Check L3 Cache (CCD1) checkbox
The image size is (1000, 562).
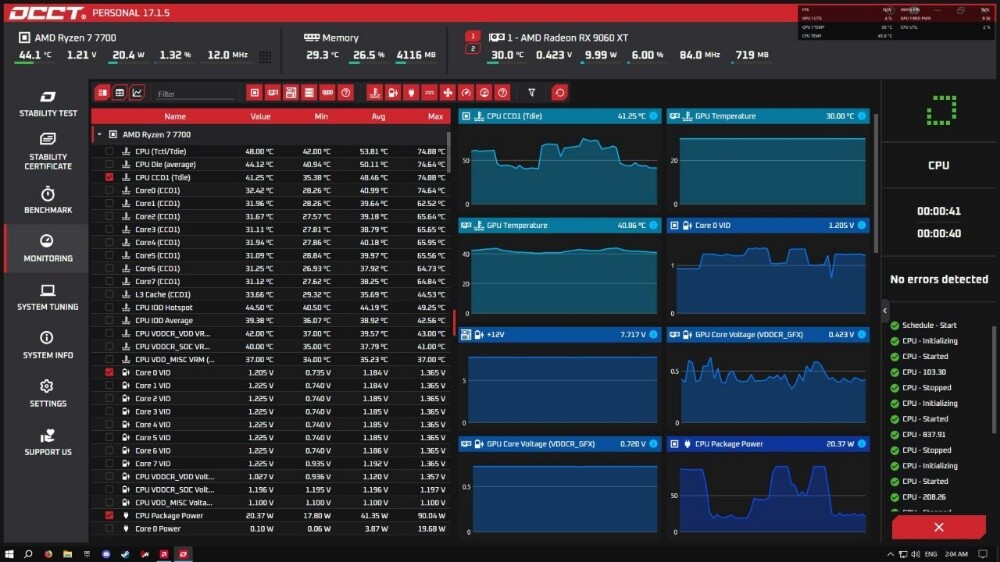pyautogui.click(x=109, y=295)
